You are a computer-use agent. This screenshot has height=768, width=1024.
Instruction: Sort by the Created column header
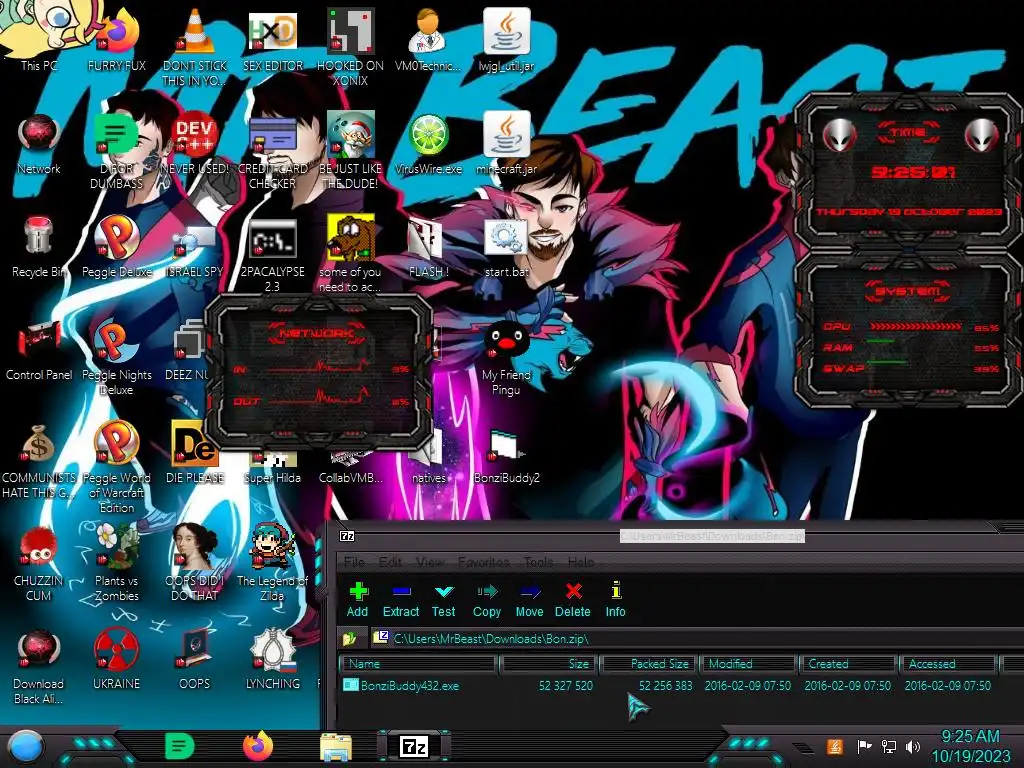coord(848,664)
